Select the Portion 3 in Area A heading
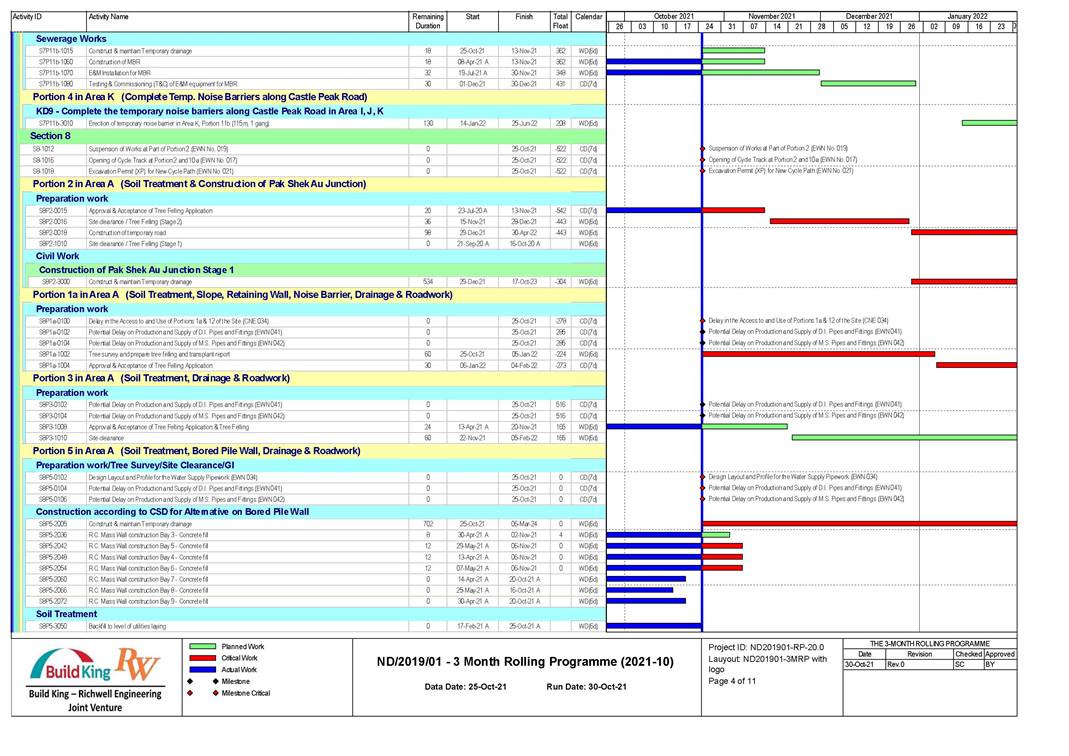1069x756 pixels. pos(162,378)
